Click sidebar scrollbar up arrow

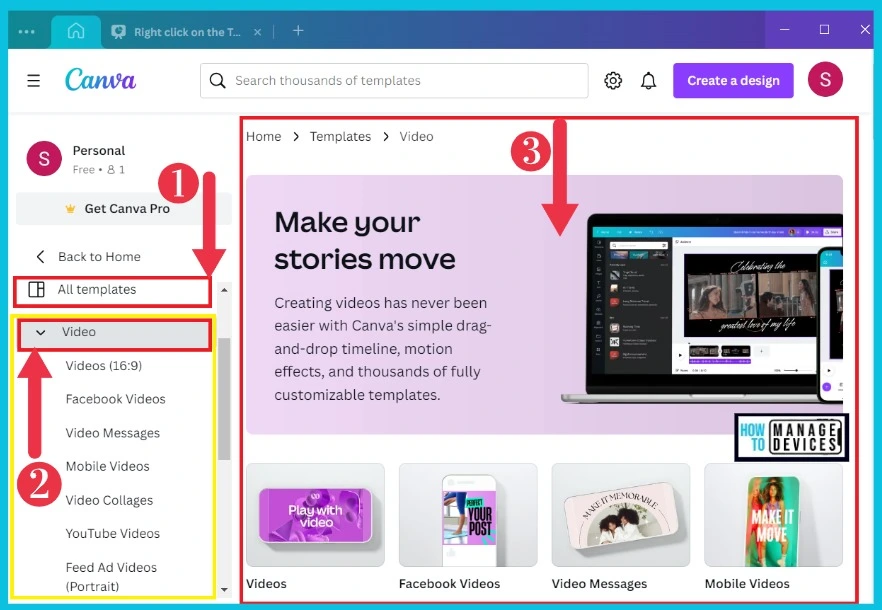[x=224, y=290]
